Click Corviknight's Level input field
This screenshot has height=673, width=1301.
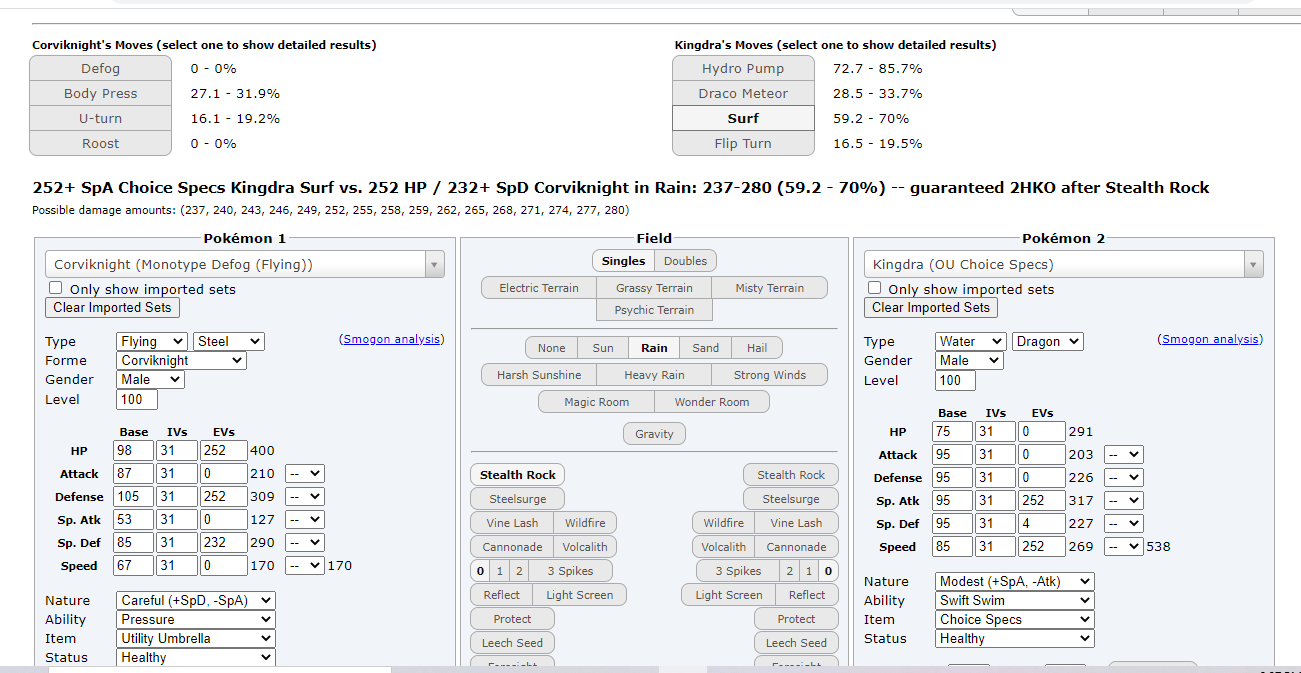click(x=137, y=400)
